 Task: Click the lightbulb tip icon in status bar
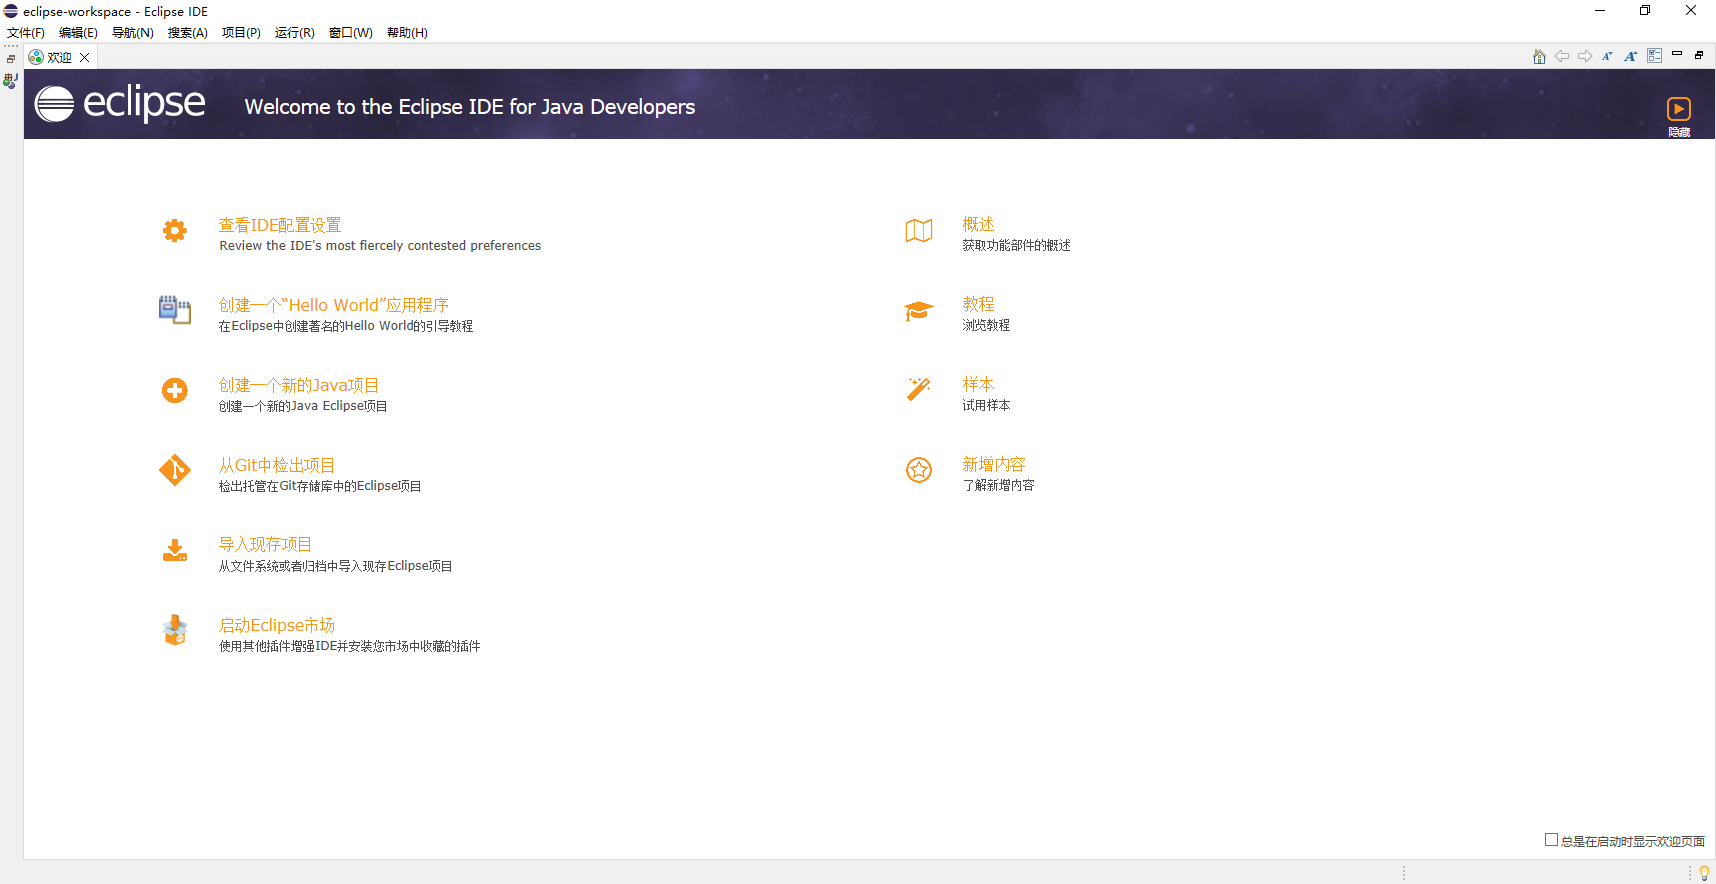(1704, 873)
